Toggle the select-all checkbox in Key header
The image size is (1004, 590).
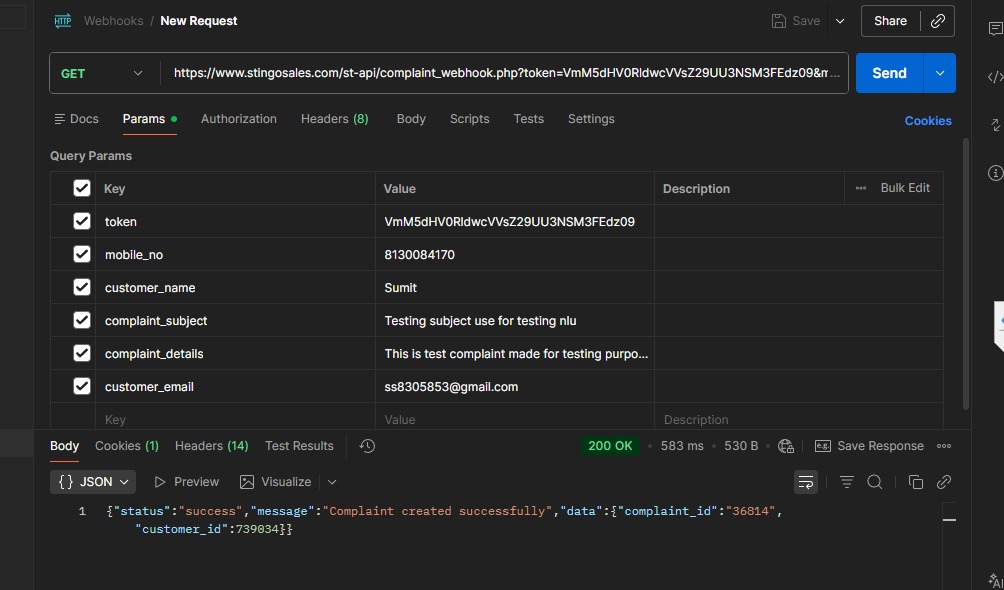pyautogui.click(x=82, y=188)
